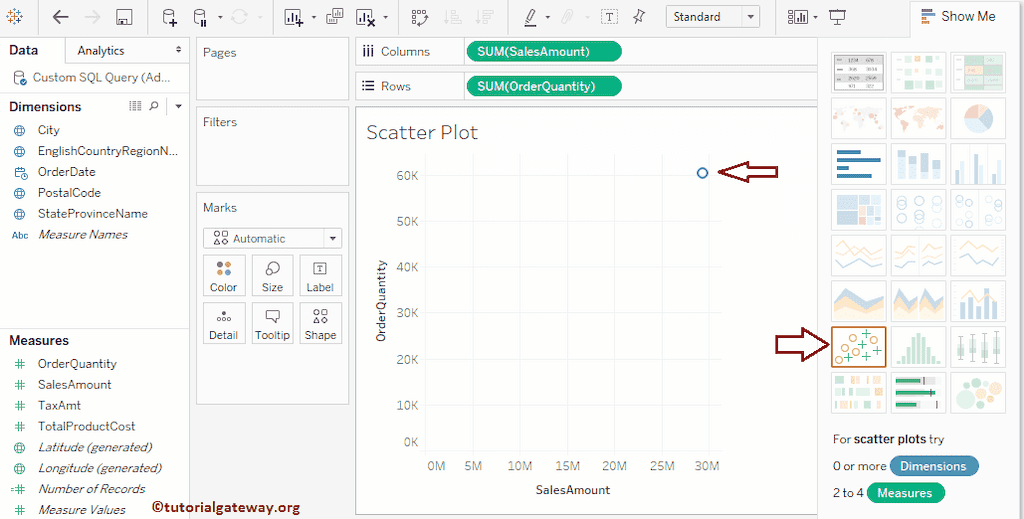1024x519 pixels.
Task: Select the OrderQuantity measure
Action: click(77, 364)
